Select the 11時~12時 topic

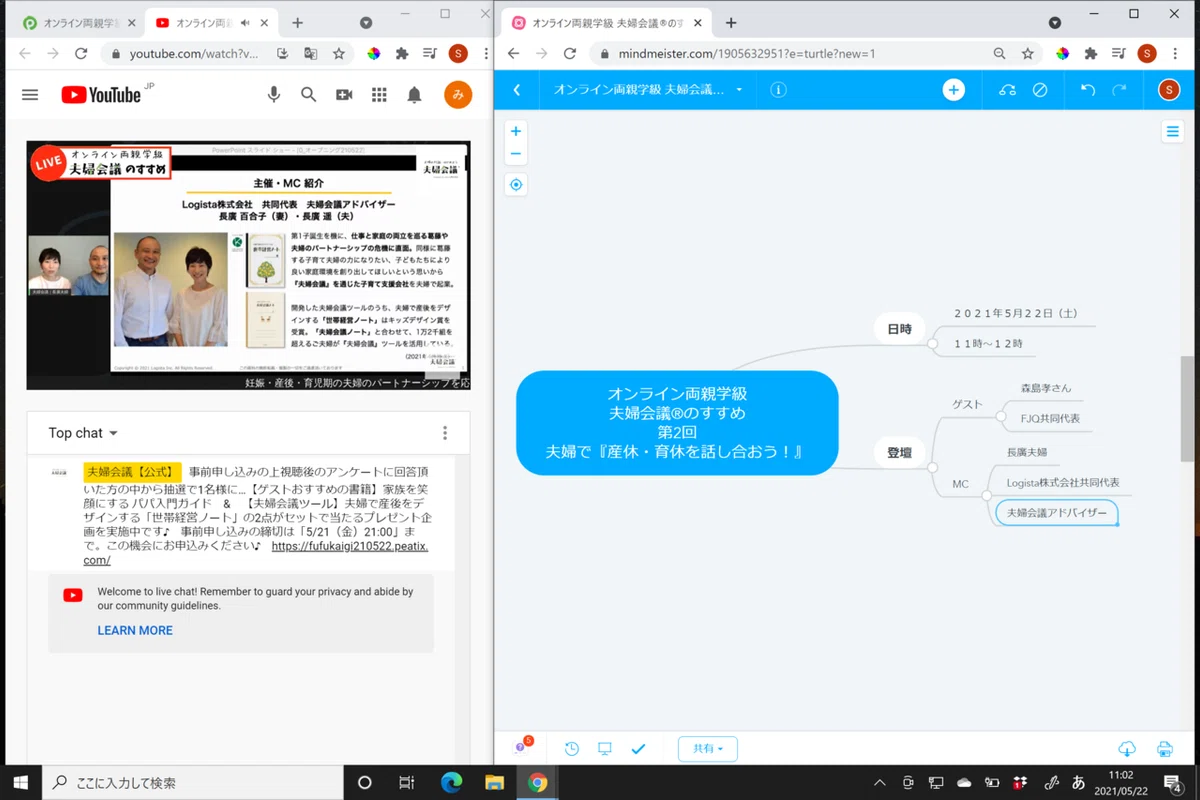click(988, 343)
